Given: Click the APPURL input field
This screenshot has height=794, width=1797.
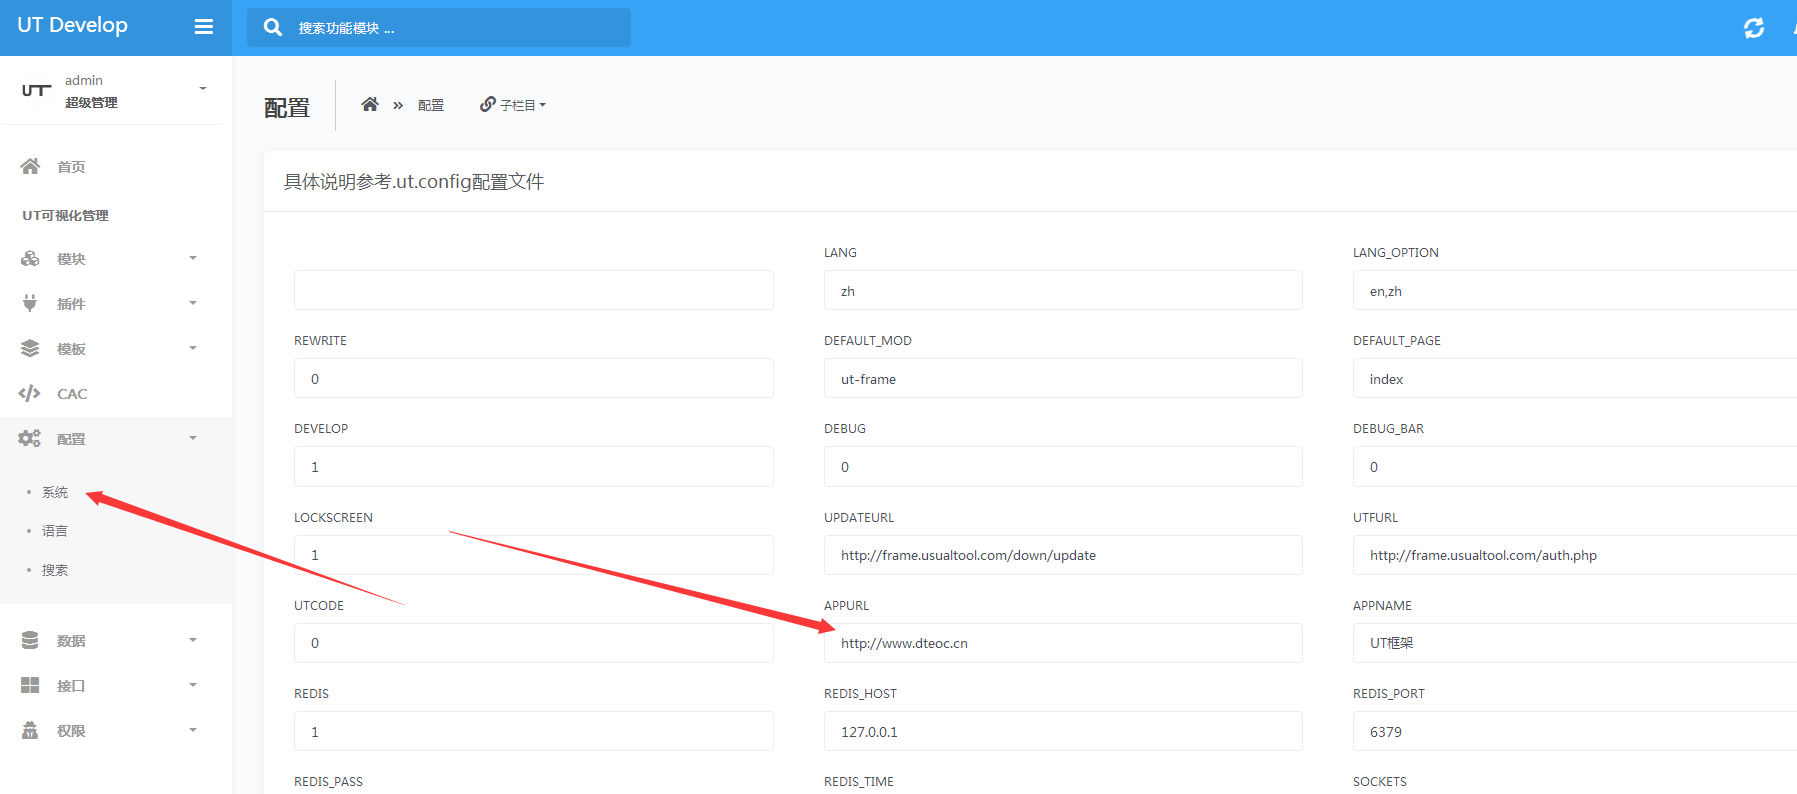Looking at the screenshot, I should coord(1062,643).
